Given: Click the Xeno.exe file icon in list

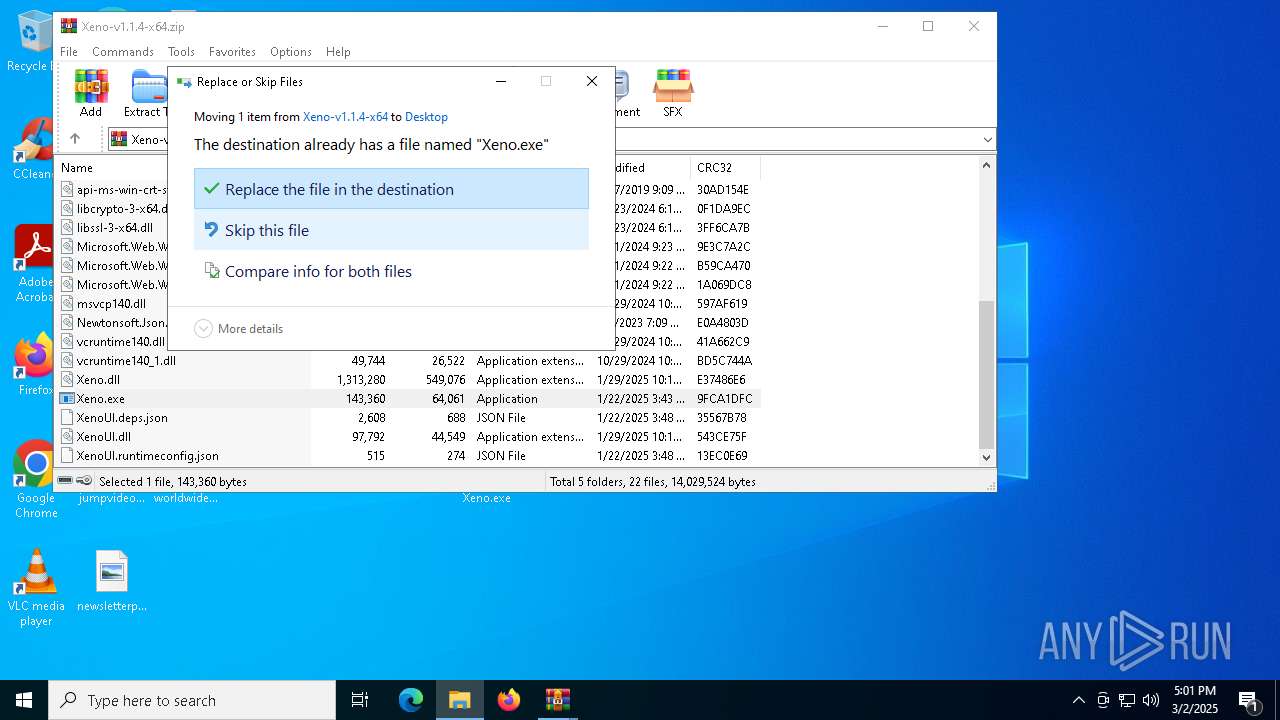Looking at the screenshot, I should 68,399.
